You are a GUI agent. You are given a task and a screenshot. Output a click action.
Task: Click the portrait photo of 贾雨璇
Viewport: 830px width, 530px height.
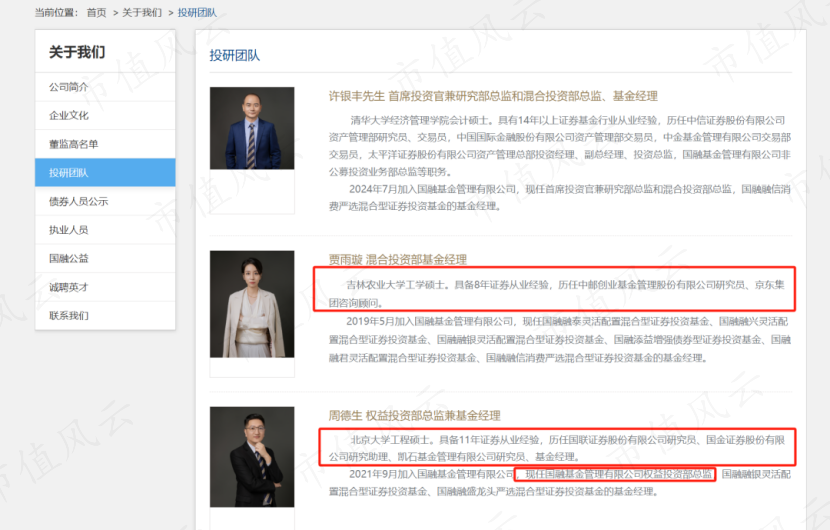pos(252,304)
